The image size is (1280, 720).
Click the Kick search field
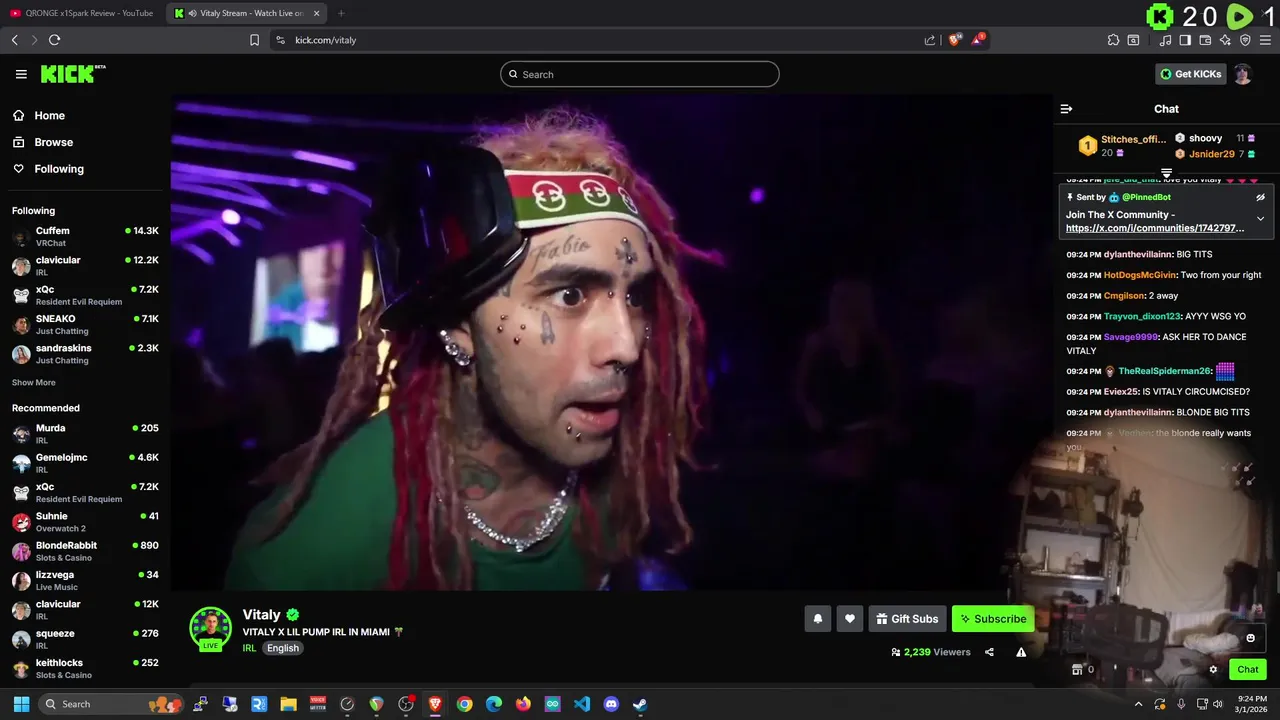pyautogui.click(x=640, y=74)
